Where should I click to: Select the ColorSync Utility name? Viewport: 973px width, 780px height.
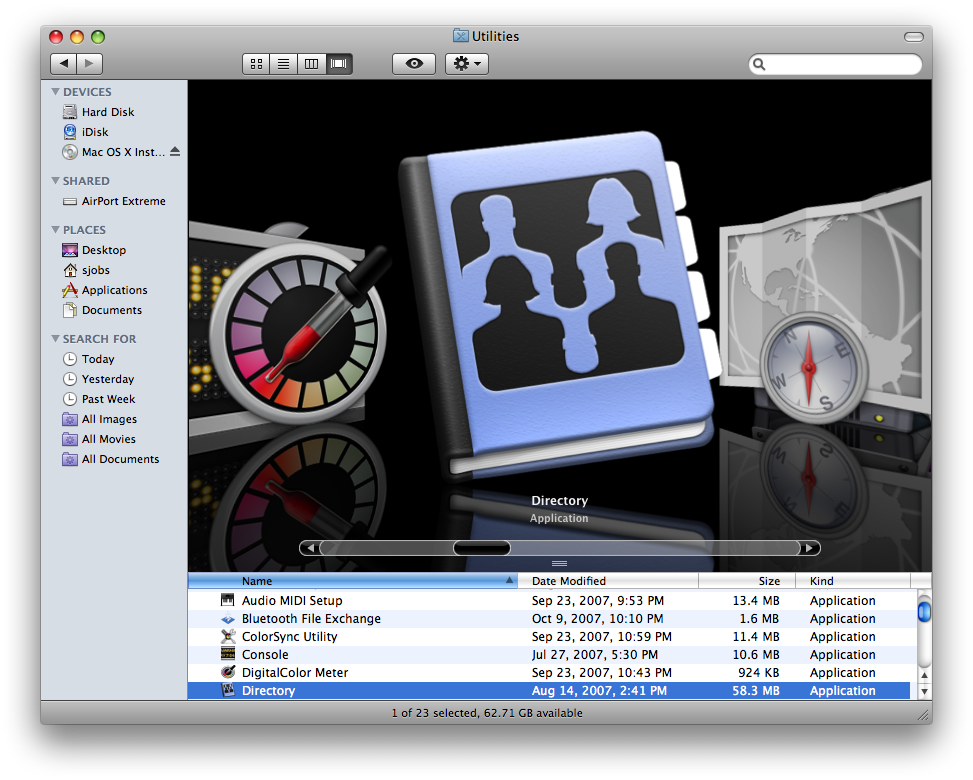290,637
